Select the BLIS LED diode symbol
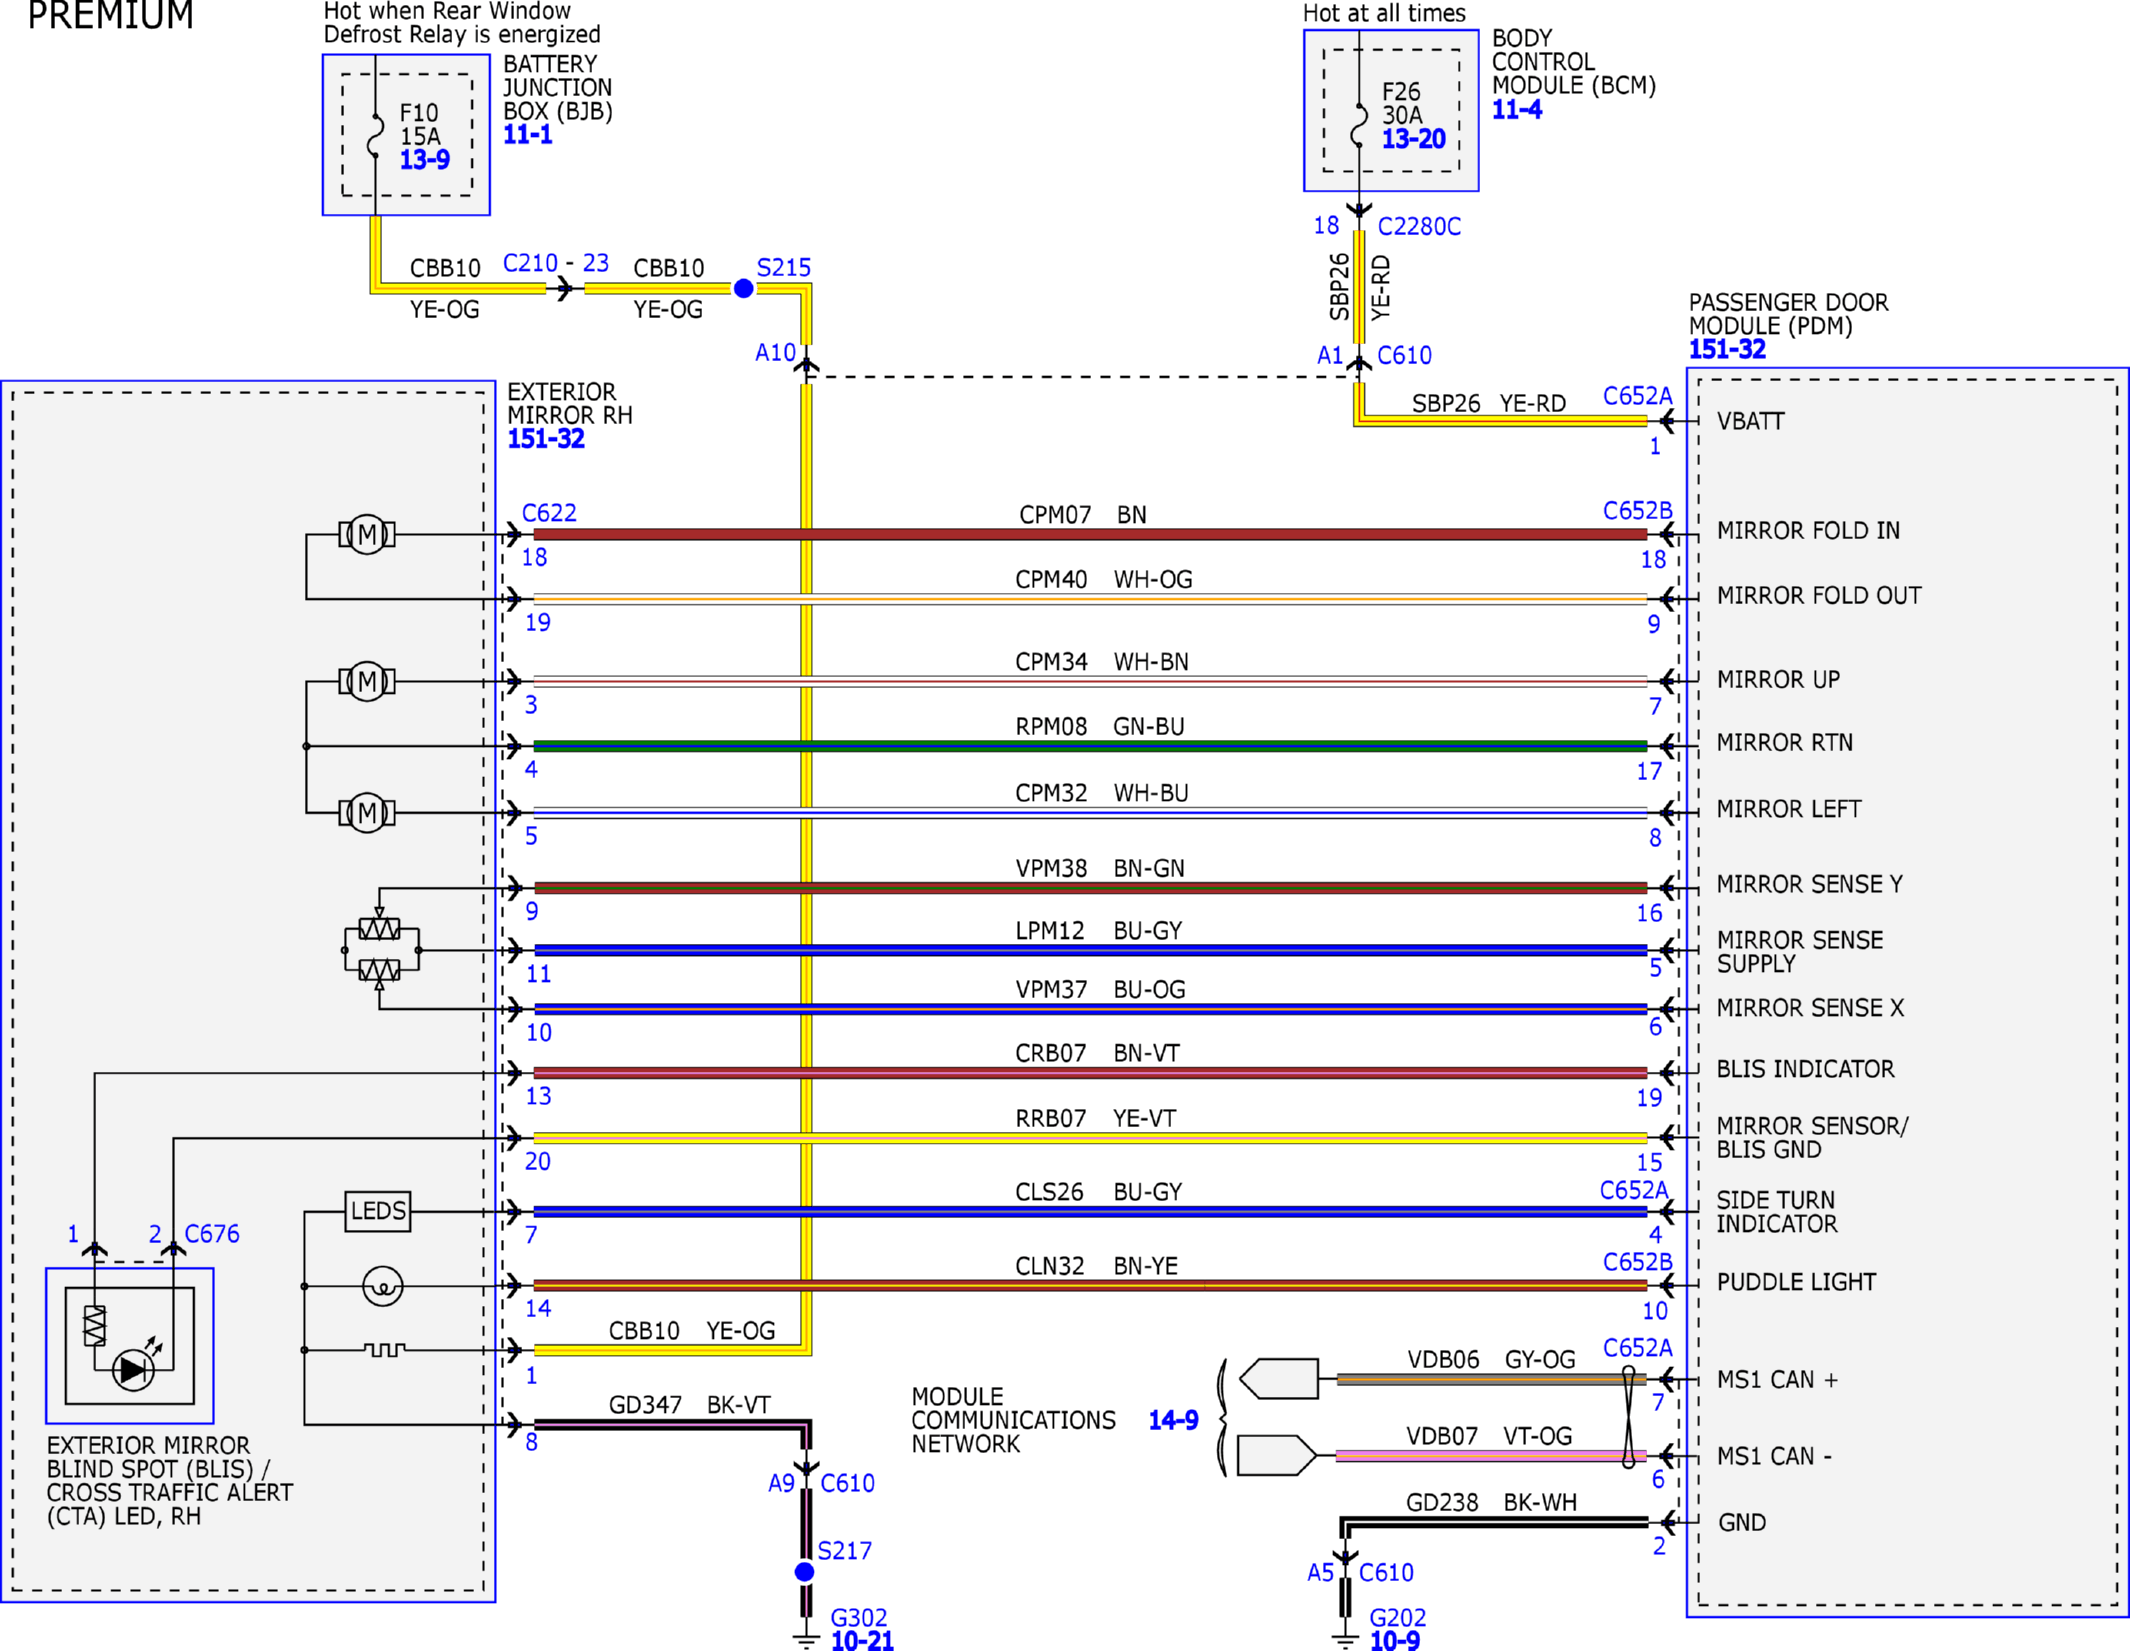Viewport: 2130px width, 1651px height. [133, 1370]
